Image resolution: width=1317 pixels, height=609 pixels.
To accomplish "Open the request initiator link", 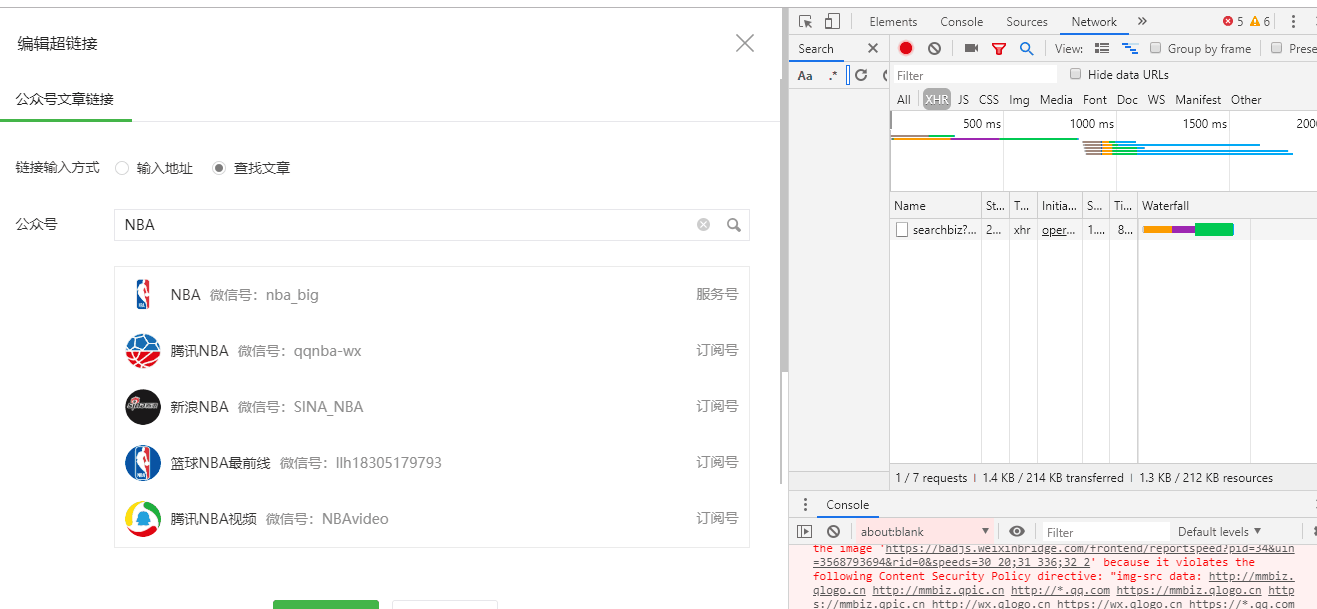I will point(1059,230).
